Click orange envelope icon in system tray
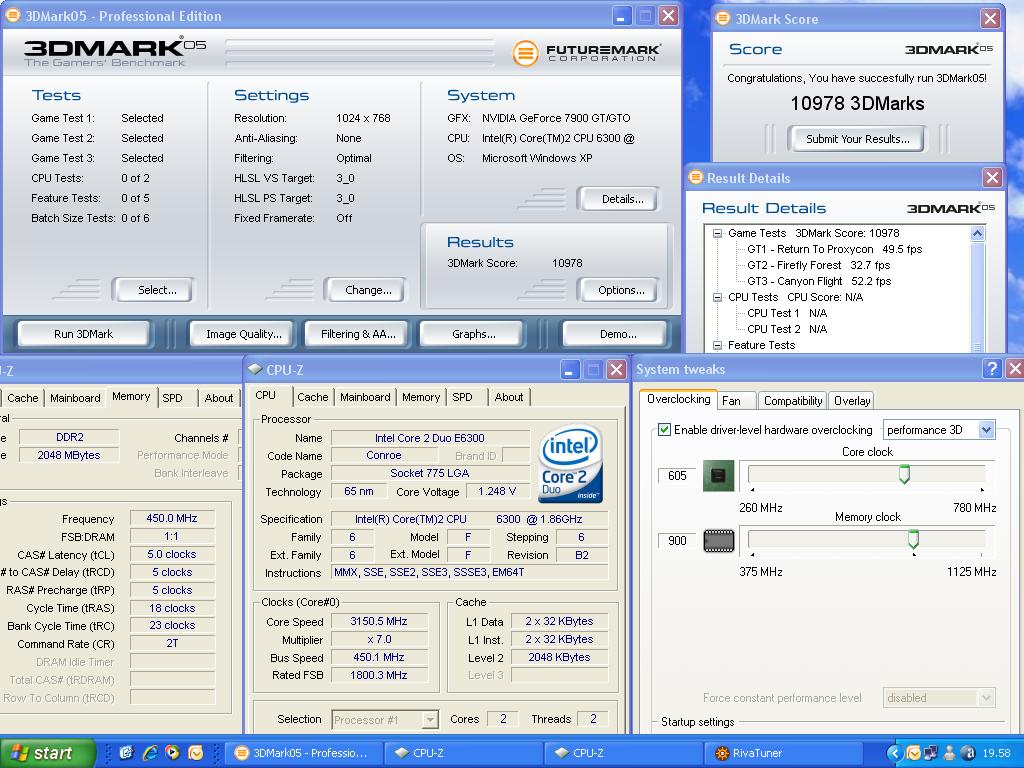Image resolution: width=1024 pixels, height=768 pixels. [x=913, y=753]
